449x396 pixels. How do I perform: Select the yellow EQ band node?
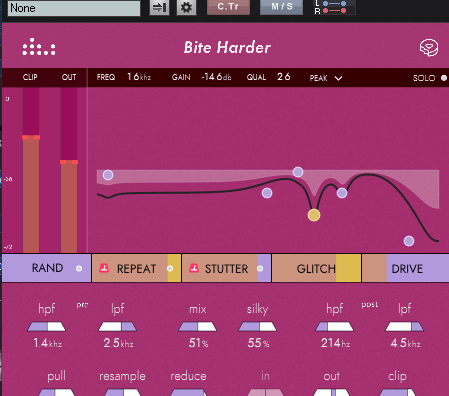point(314,215)
